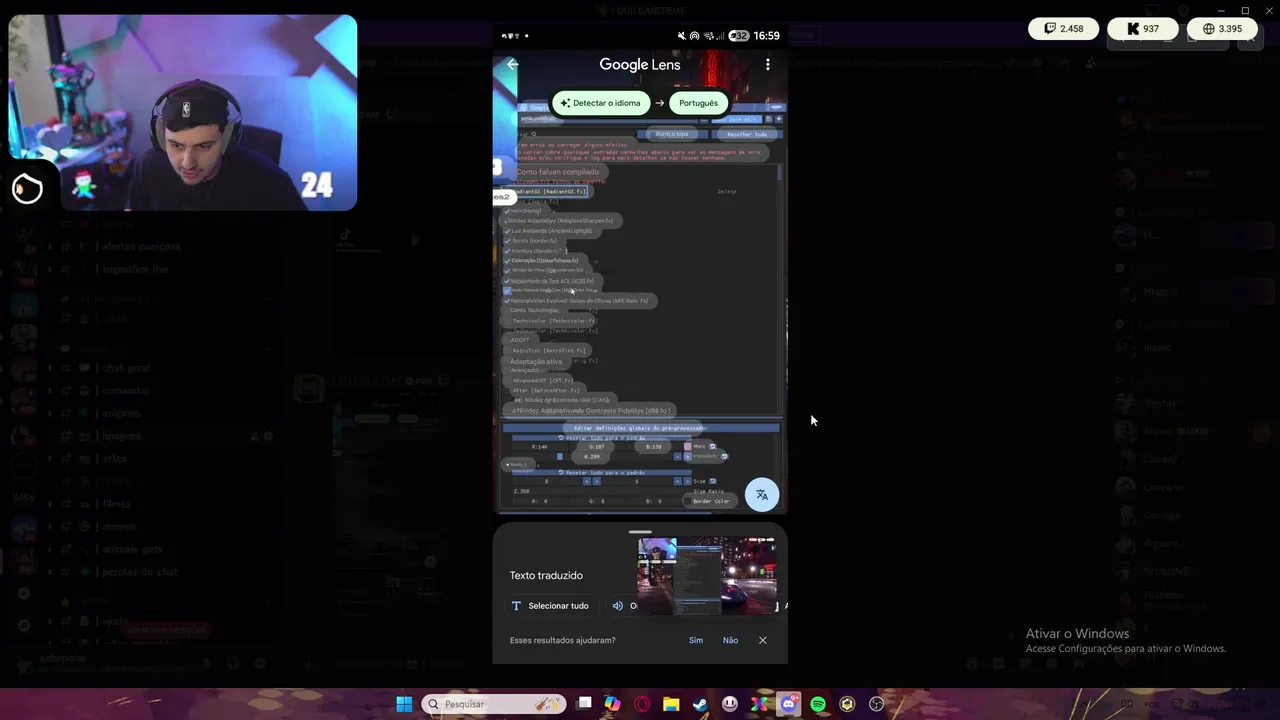Open Spotify from taskbar

tap(818, 704)
